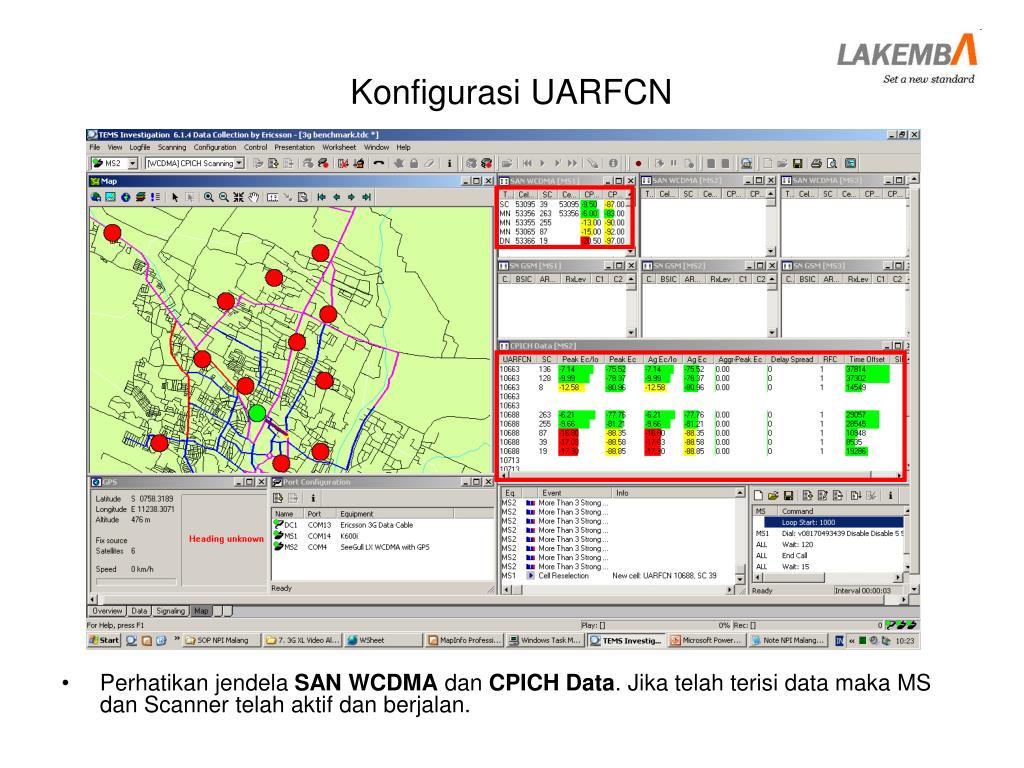This screenshot has height=768, width=1024.
Task: Open the Configuration menu
Action: click(x=215, y=148)
